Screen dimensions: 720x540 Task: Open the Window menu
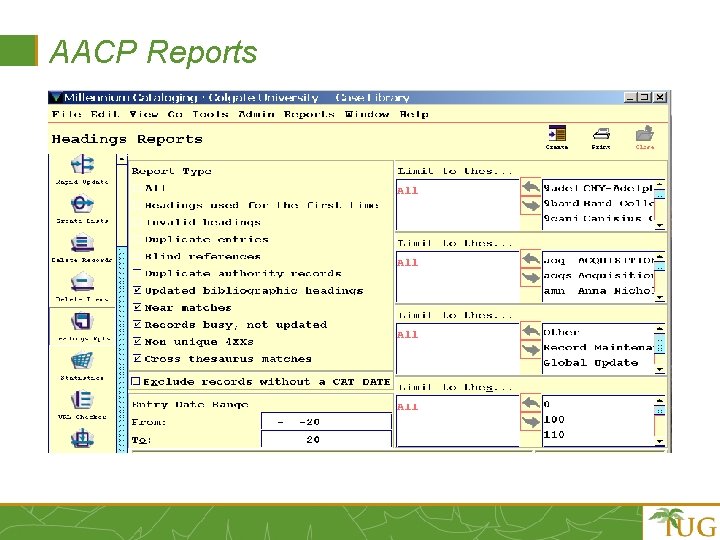point(367,114)
